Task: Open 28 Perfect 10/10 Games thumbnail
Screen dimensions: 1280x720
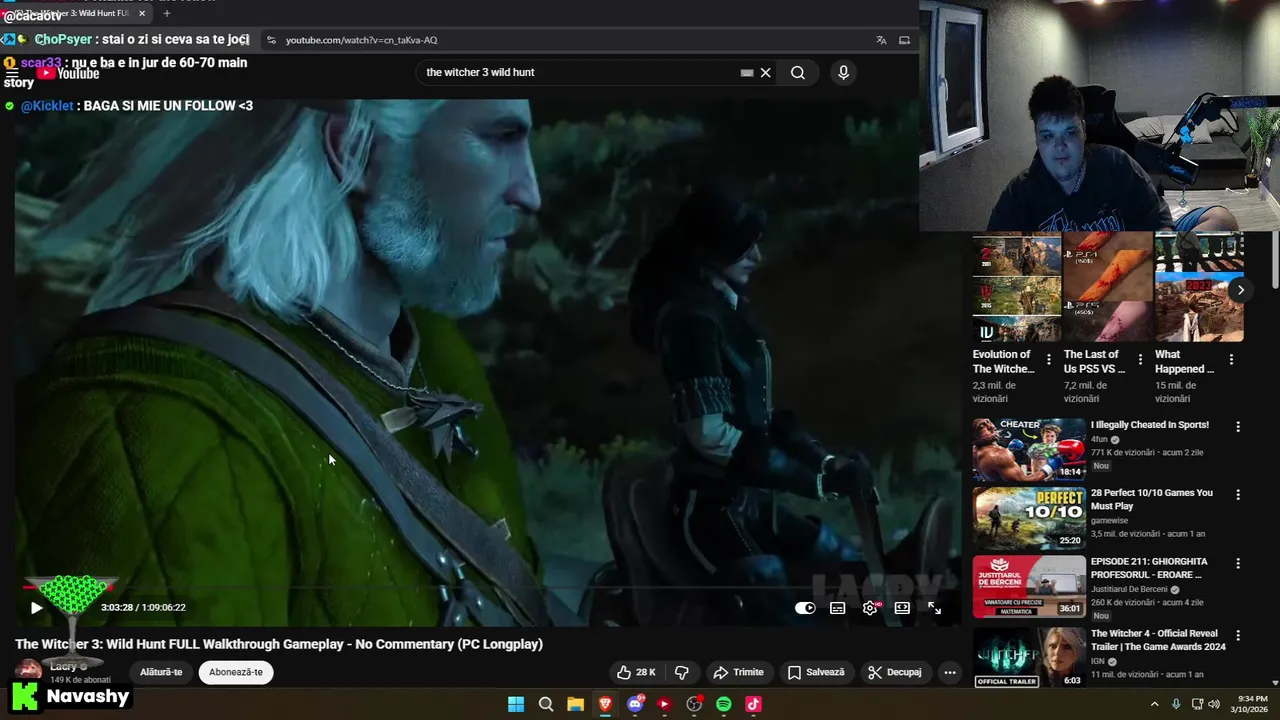Action: (x=1029, y=518)
